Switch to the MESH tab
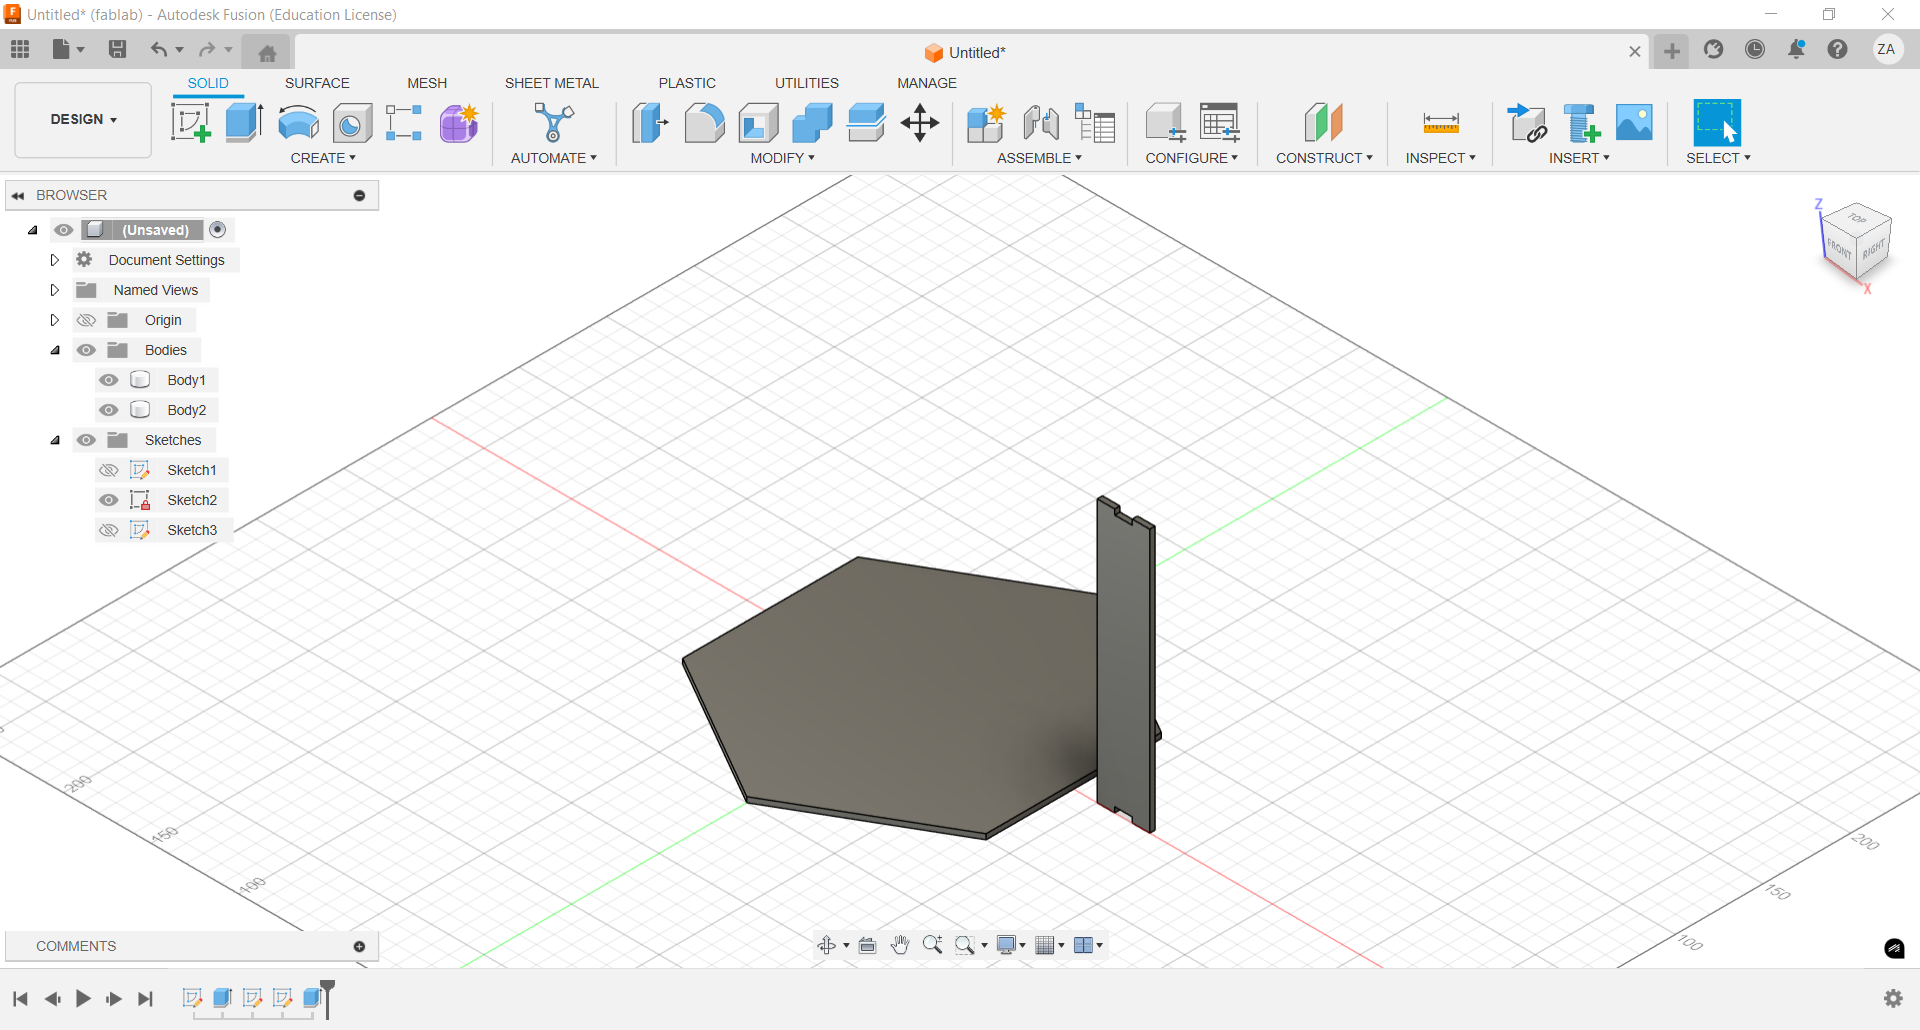This screenshot has width=1920, height=1030. (427, 83)
